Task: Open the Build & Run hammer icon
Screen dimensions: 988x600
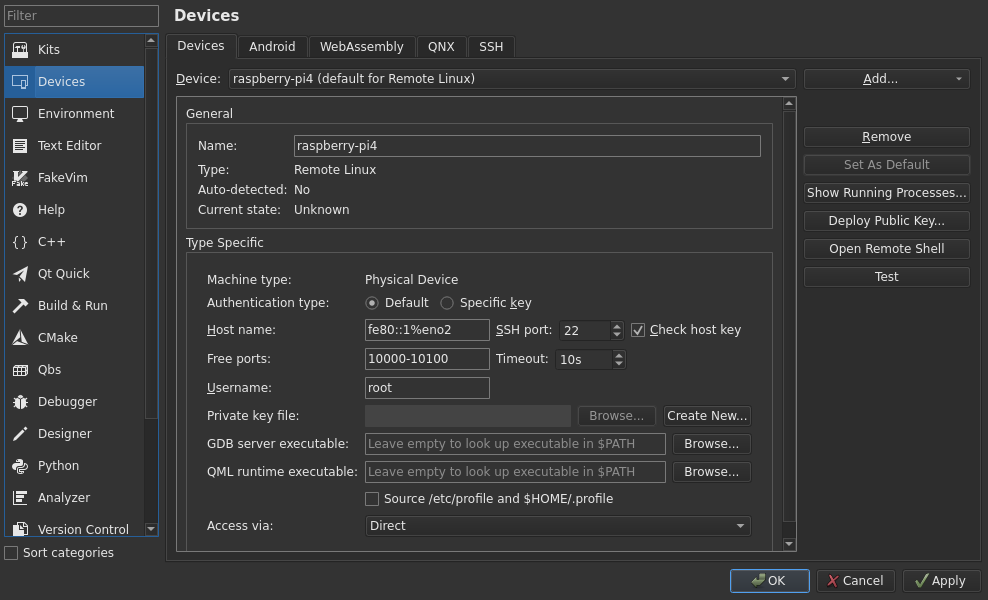Action: pyautogui.click(x=20, y=306)
